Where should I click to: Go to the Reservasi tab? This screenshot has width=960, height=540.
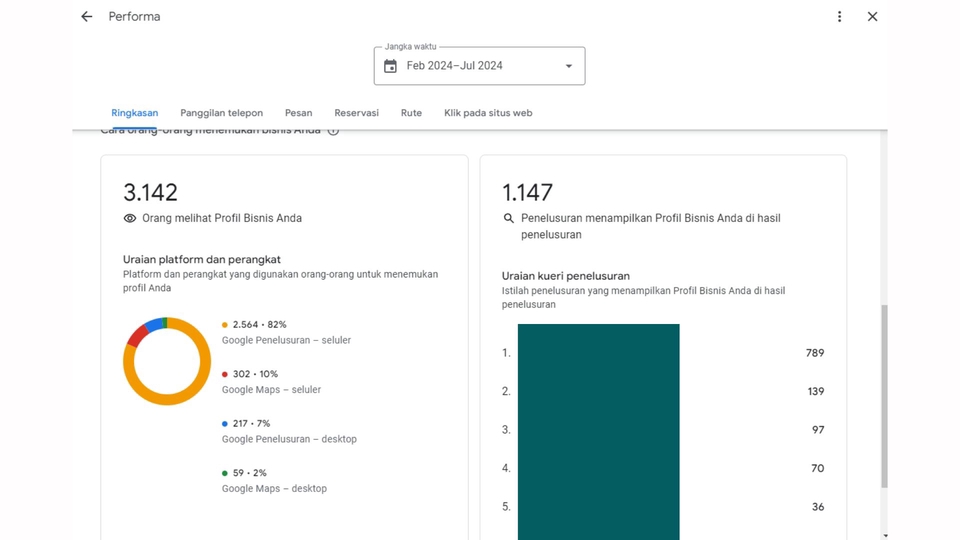tap(356, 113)
